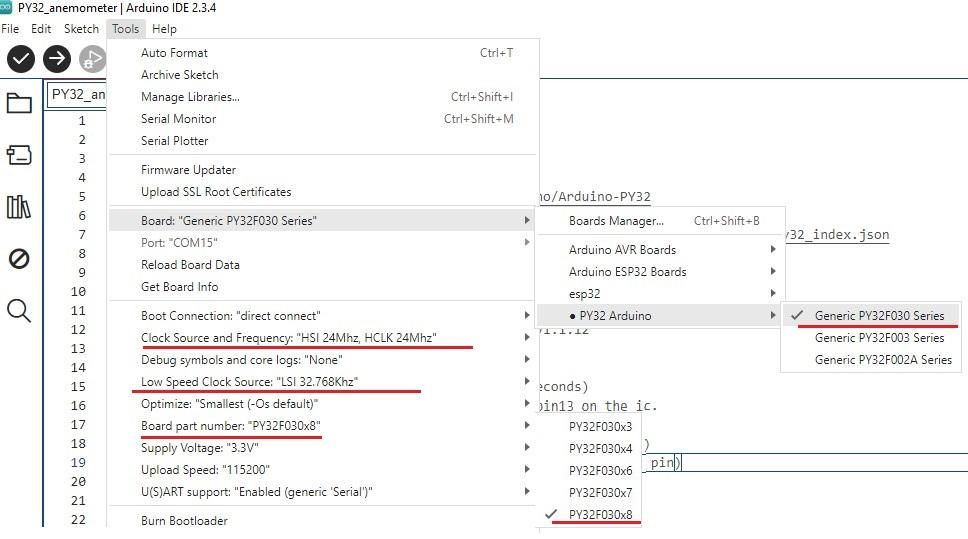968x539 pixels.
Task: Select Generic PY32F003 Series board
Action: point(871,338)
